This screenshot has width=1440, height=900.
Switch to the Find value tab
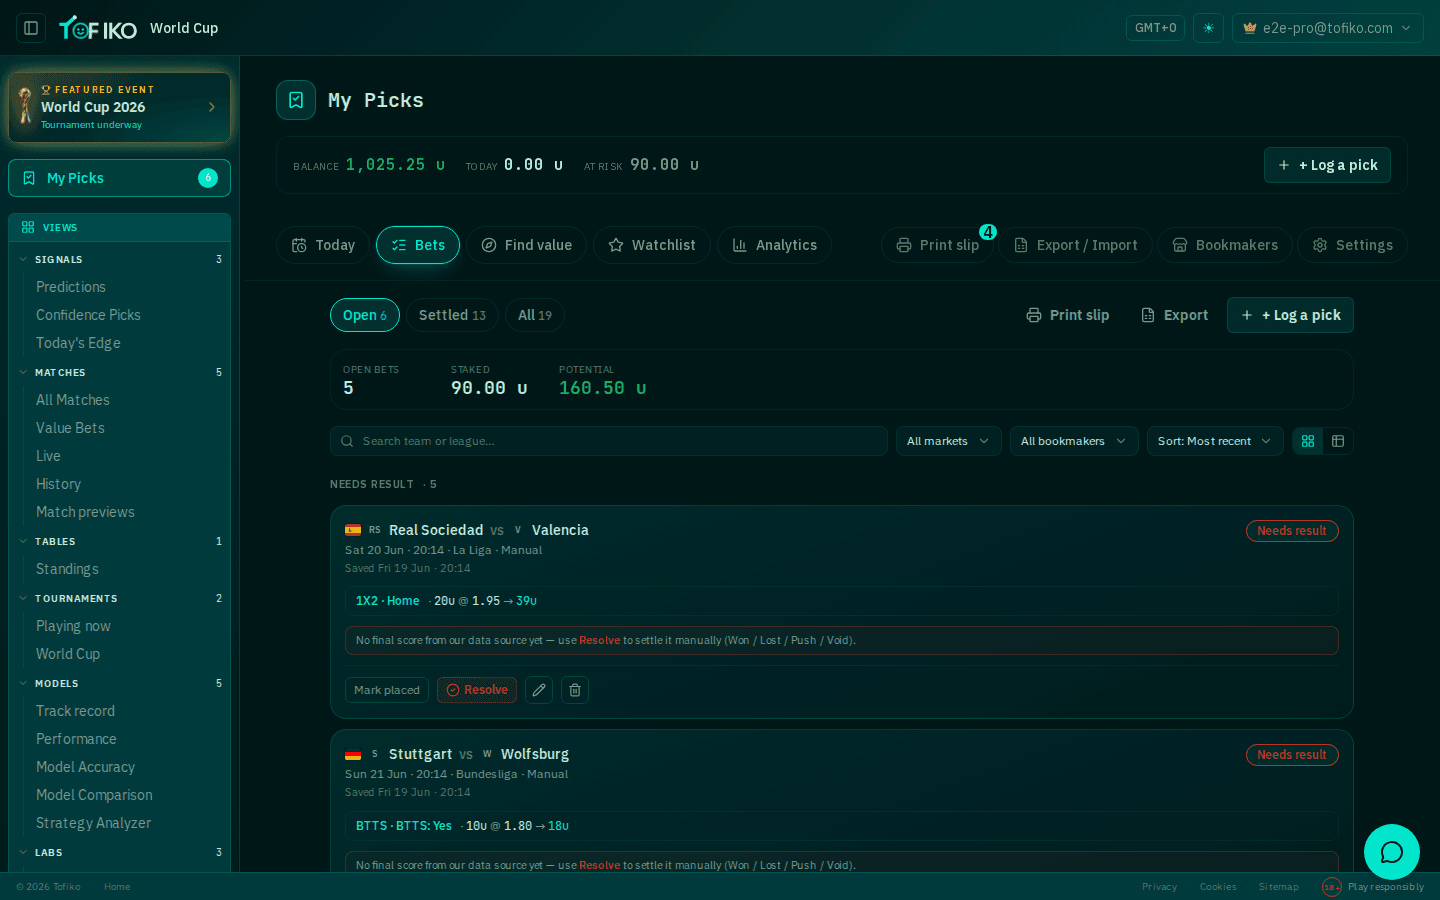click(x=526, y=245)
